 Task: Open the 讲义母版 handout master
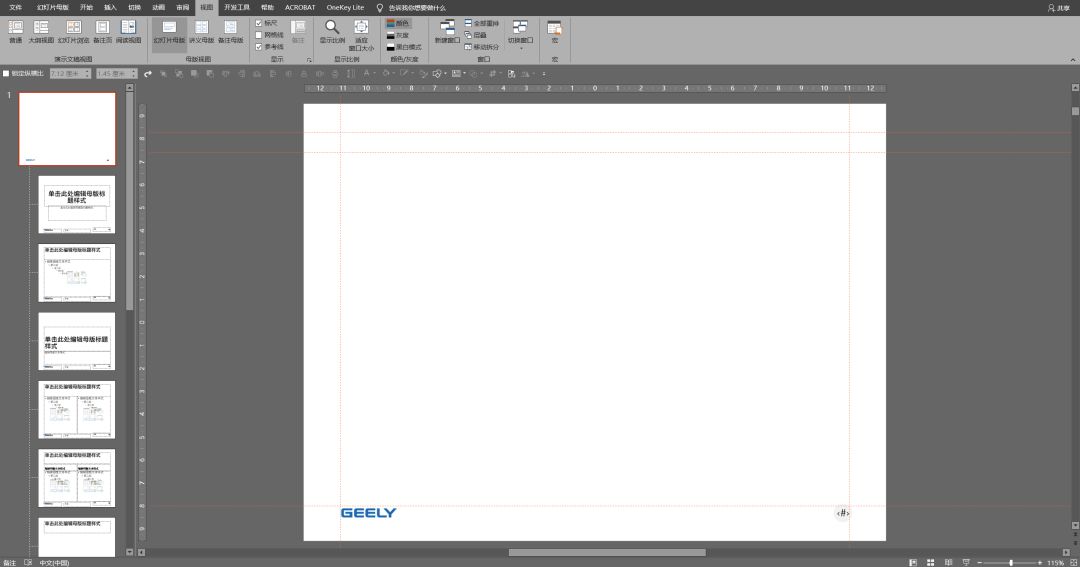click(x=201, y=31)
